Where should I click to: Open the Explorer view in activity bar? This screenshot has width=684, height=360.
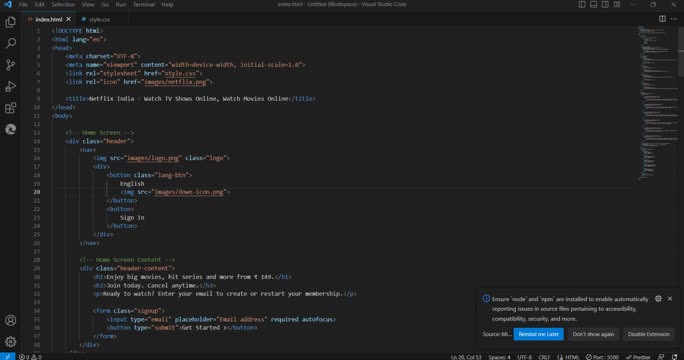[10, 22]
